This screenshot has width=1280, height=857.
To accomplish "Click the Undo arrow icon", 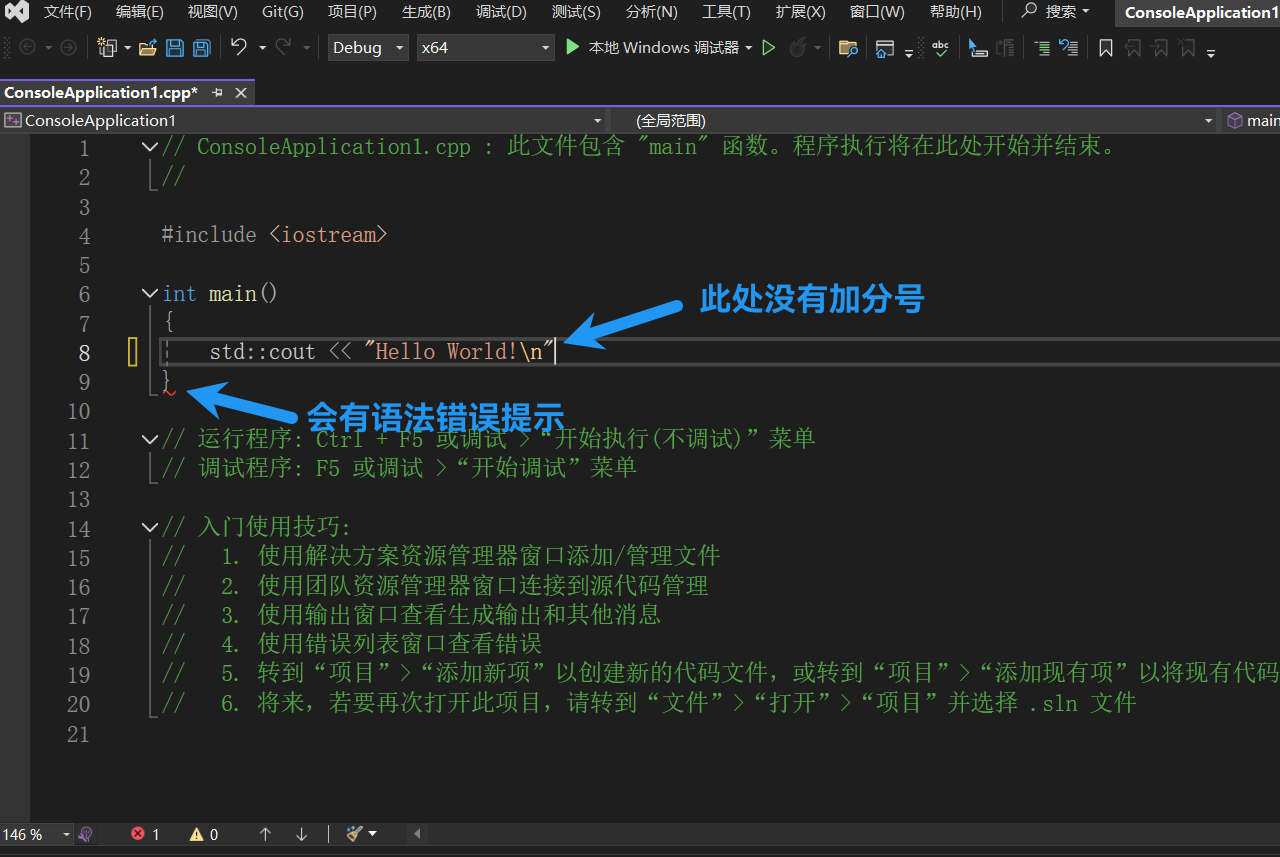I will [x=238, y=47].
